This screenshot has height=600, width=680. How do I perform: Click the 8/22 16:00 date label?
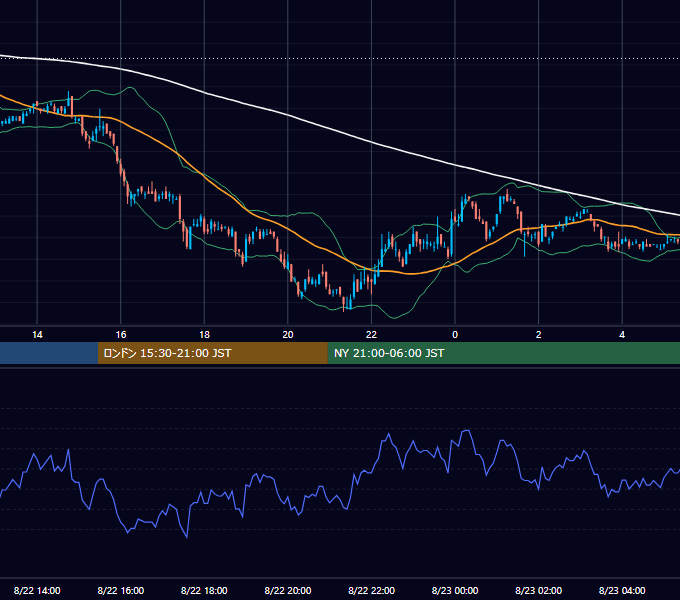pyautogui.click(x=121, y=590)
